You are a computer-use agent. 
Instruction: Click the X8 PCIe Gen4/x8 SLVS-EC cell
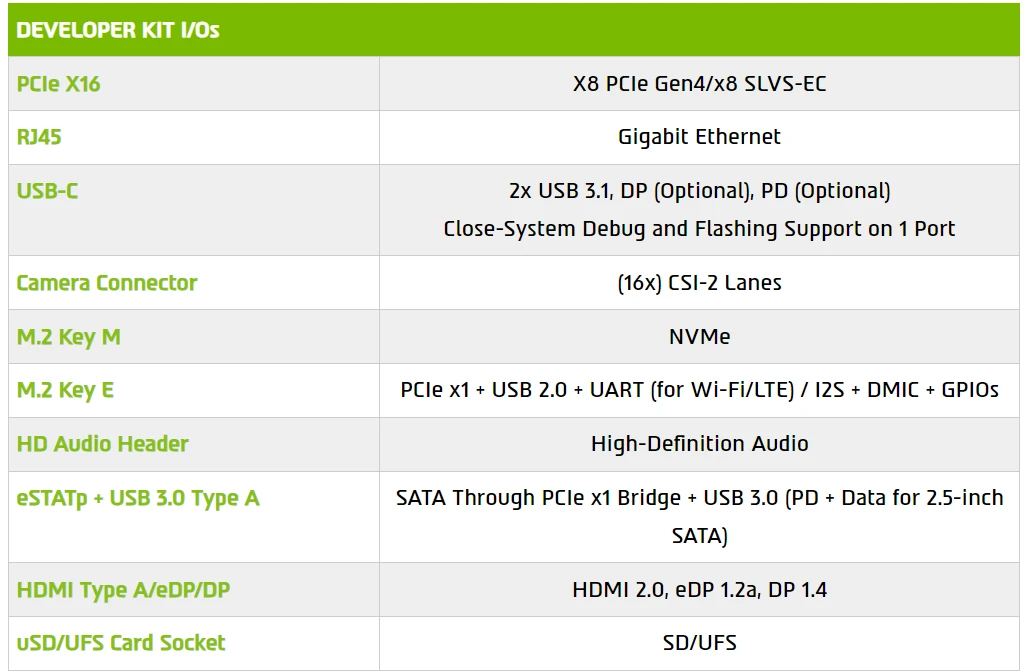tap(699, 84)
